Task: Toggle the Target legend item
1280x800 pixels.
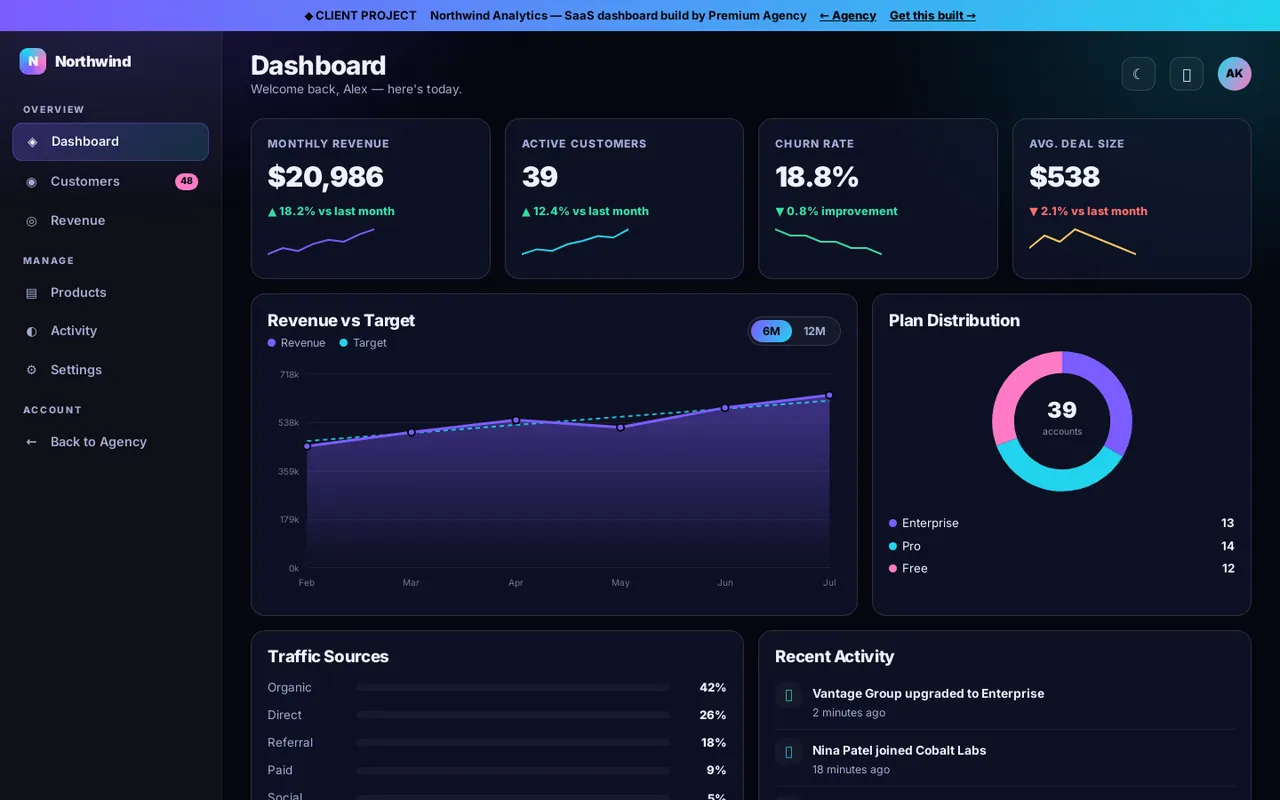Action: click(363, 343)
